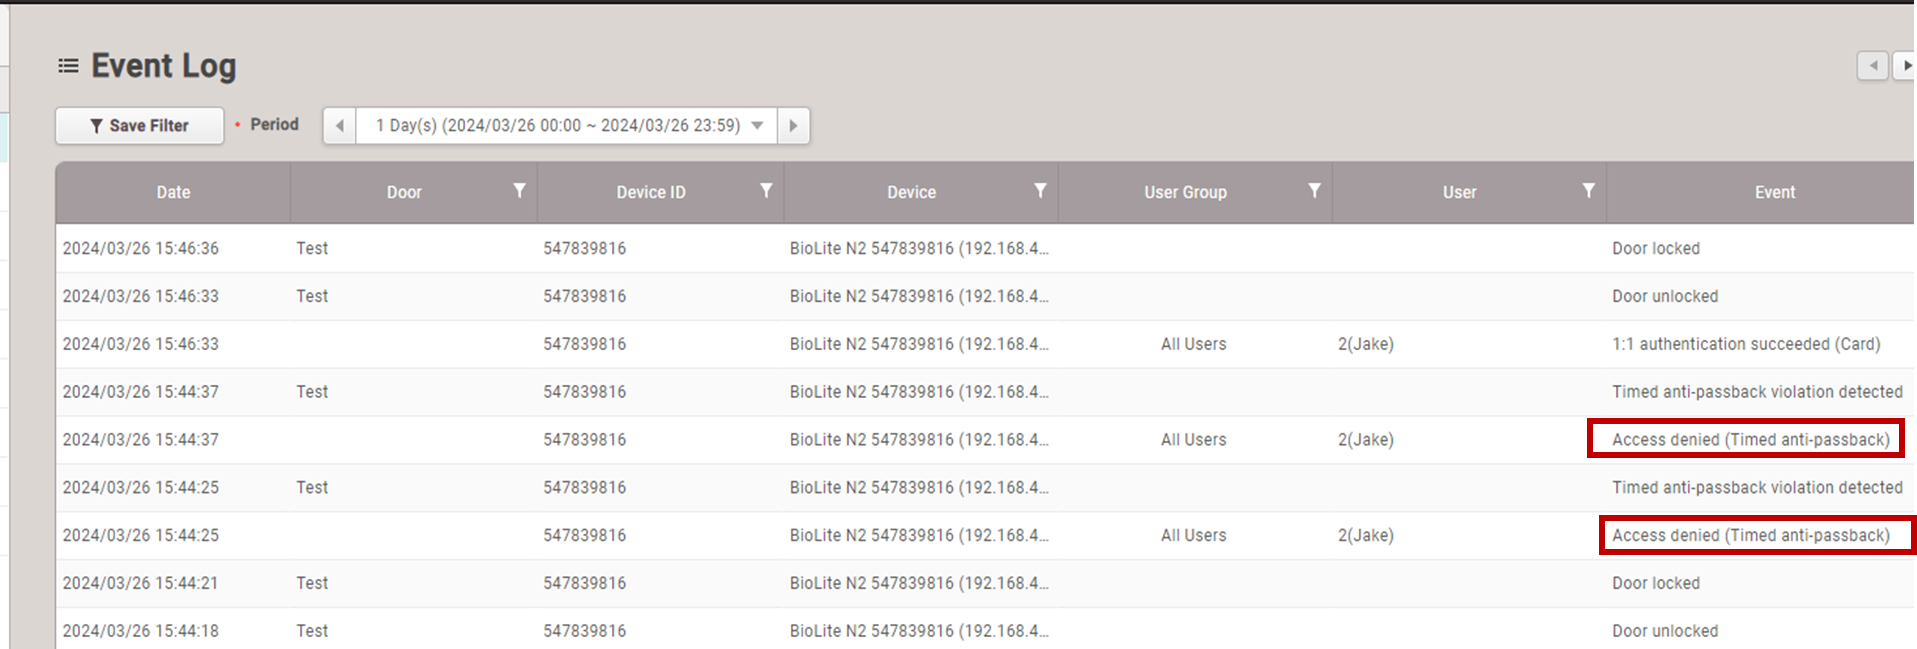The image size is (1917, 649).
Task: Go to previous period with left arrow
Action: click(340, 126)
